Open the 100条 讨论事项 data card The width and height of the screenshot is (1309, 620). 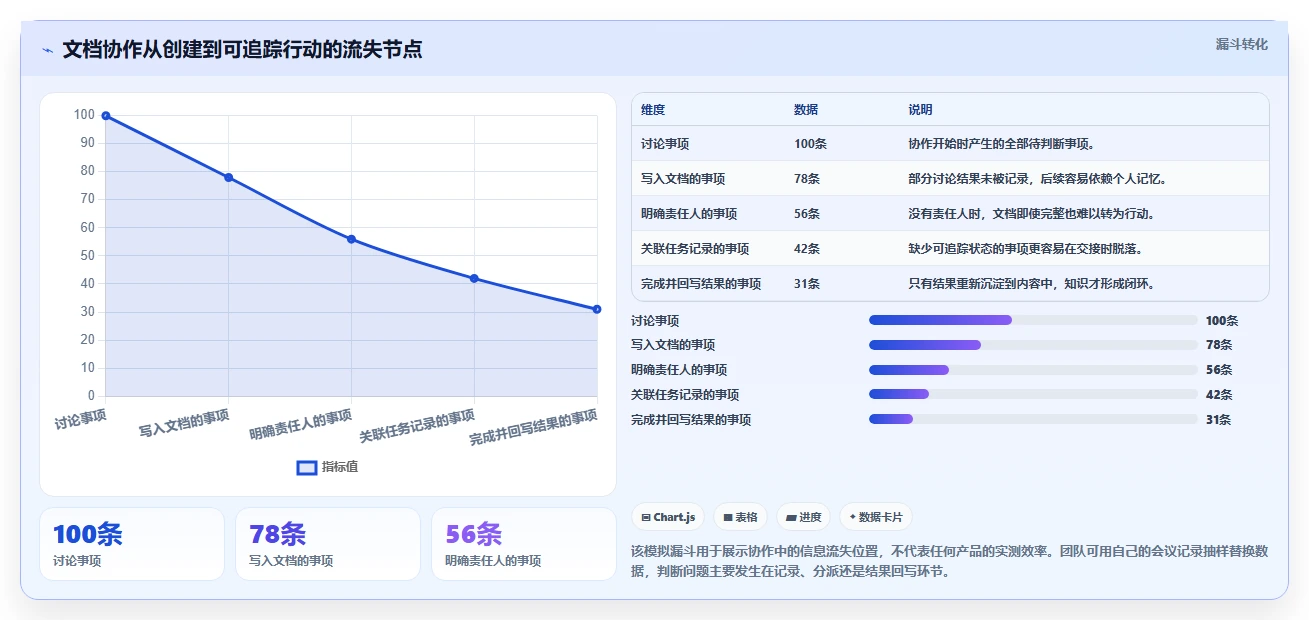(x=132, y=544)
